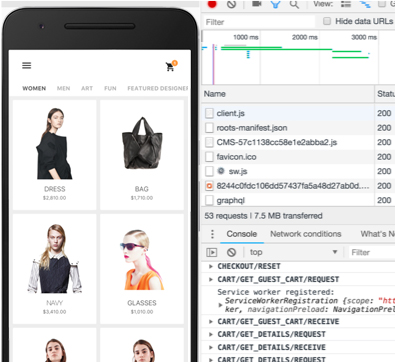Click the Status column header
The image size is (395, 362).
(385, 94)
